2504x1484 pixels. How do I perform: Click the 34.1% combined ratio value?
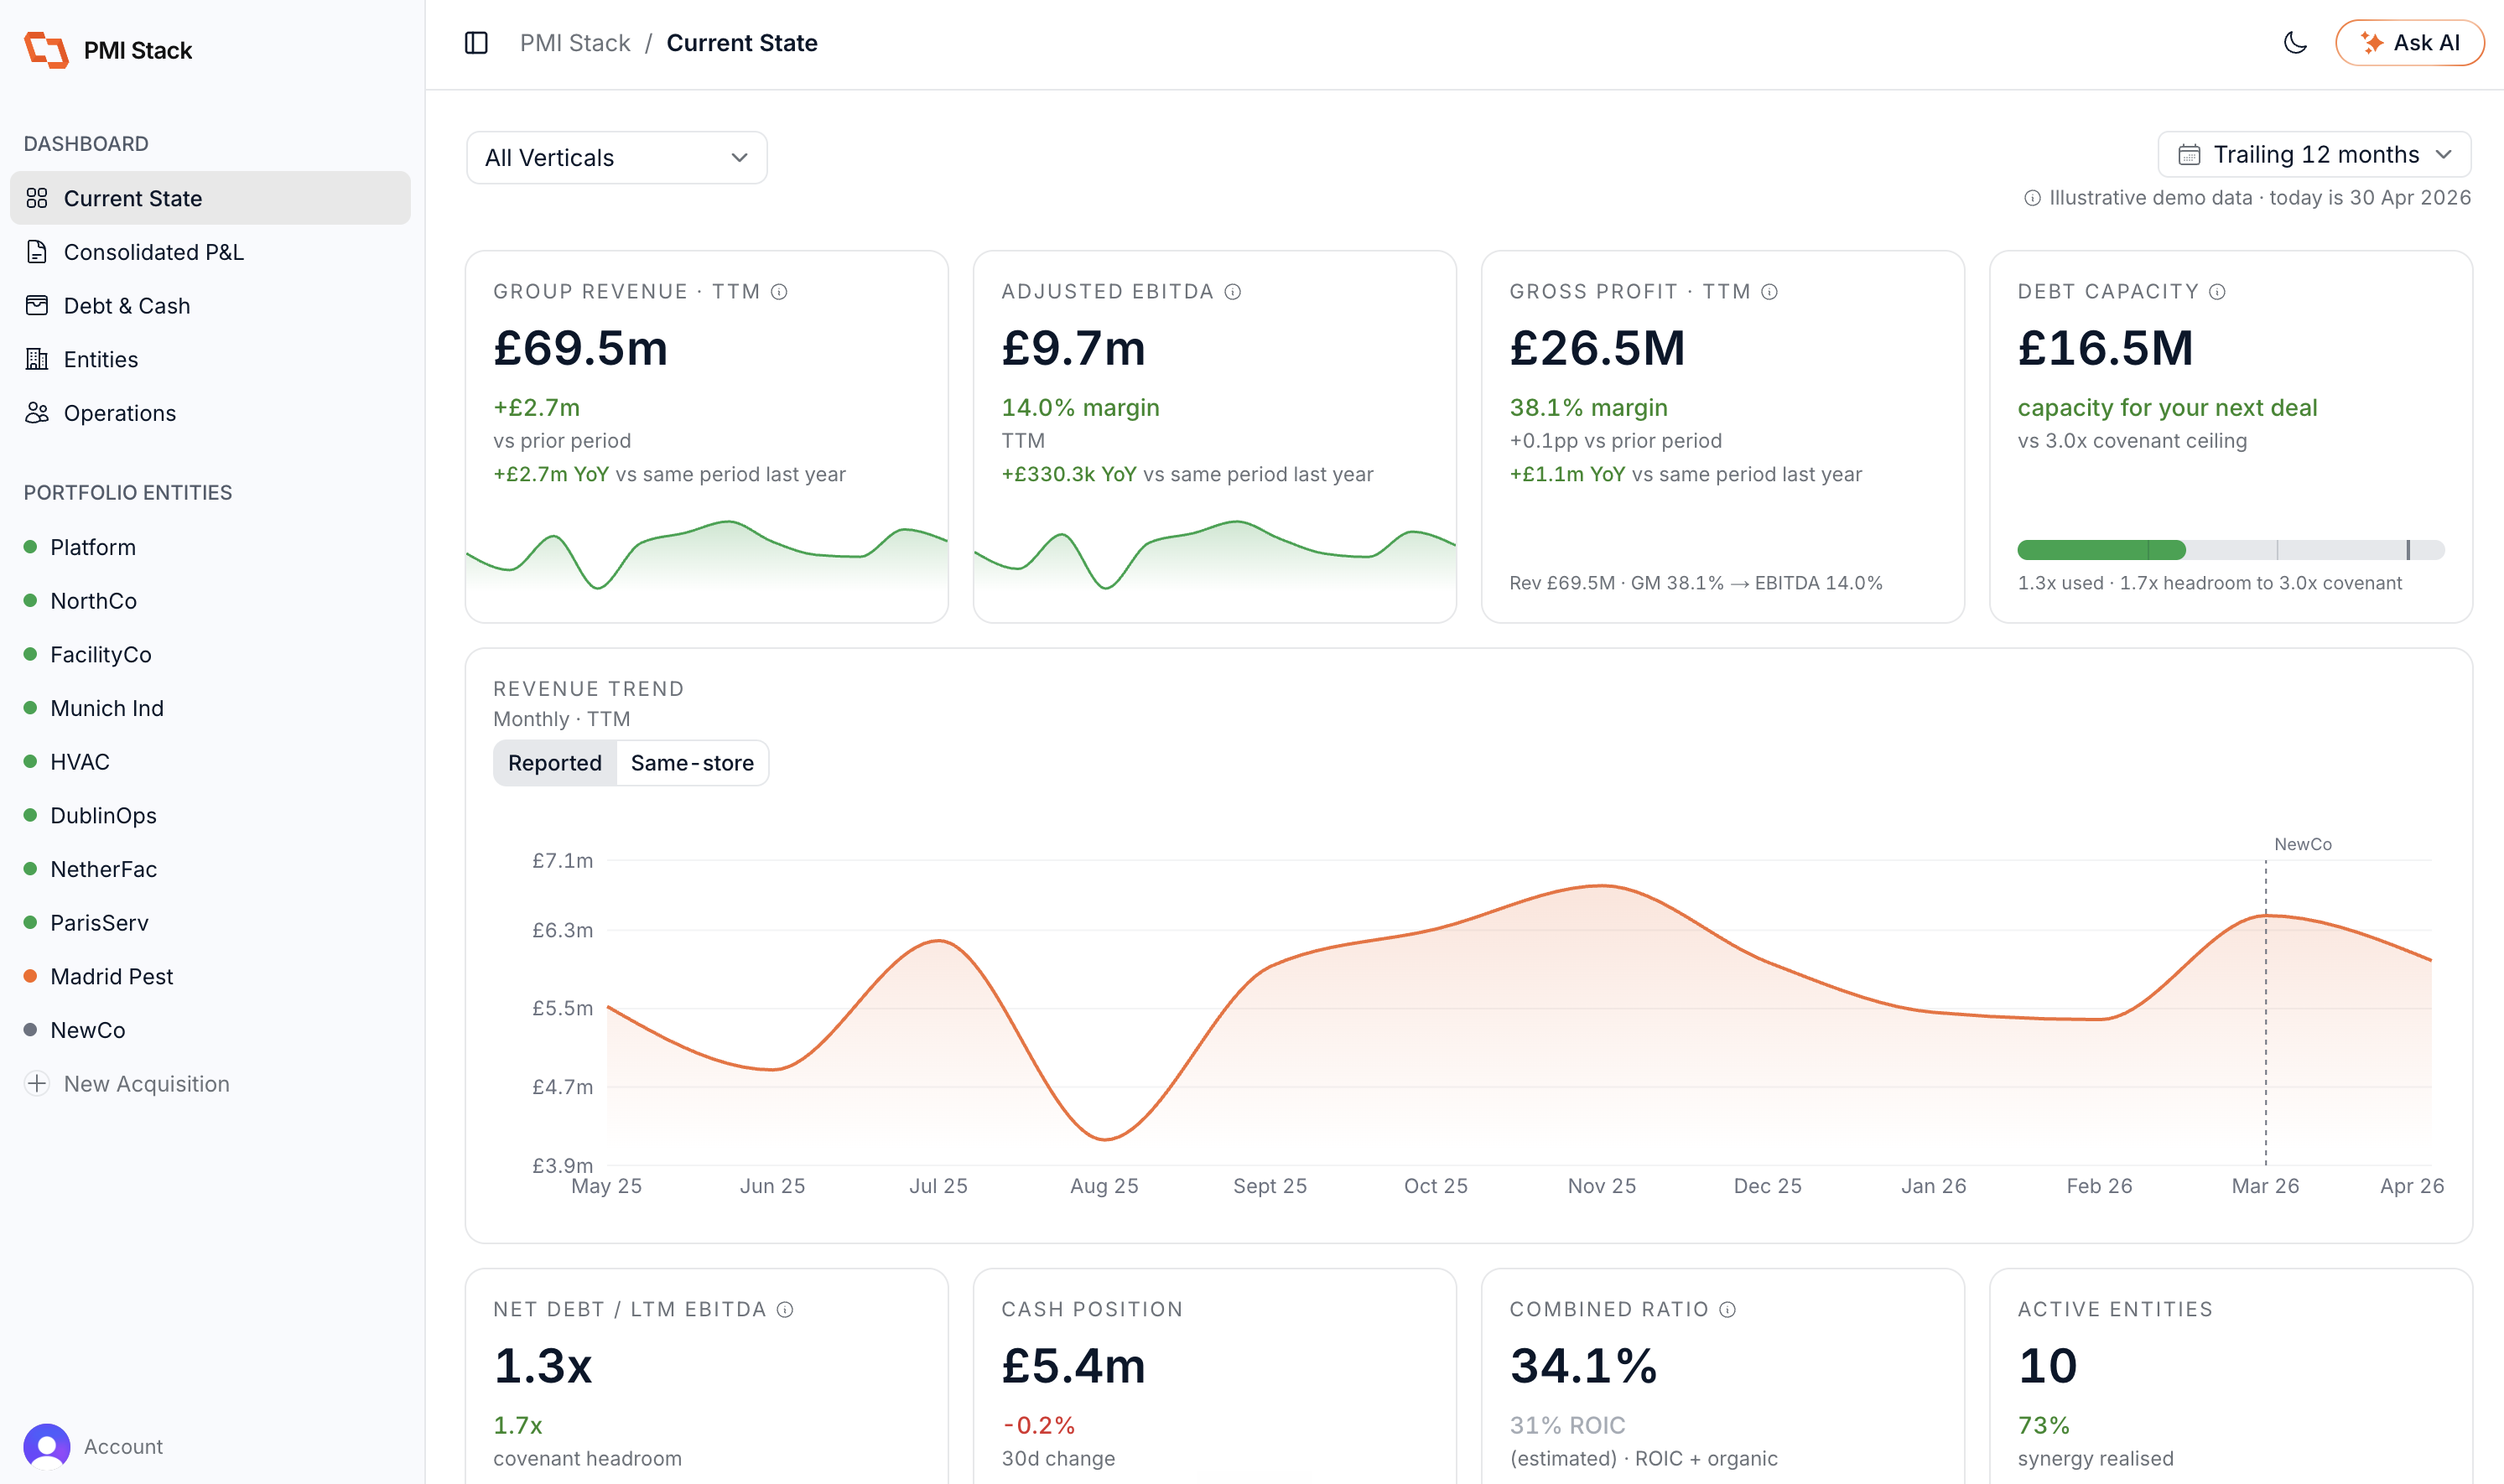[1583, 1366]
